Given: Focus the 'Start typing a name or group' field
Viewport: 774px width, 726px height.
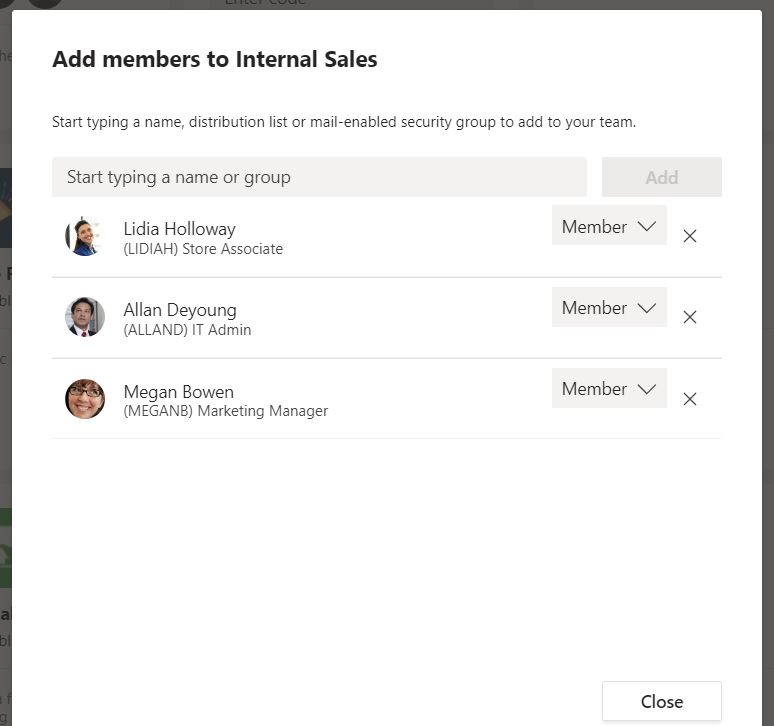Looking at the screenshot, I should click(x=319, y=177).
